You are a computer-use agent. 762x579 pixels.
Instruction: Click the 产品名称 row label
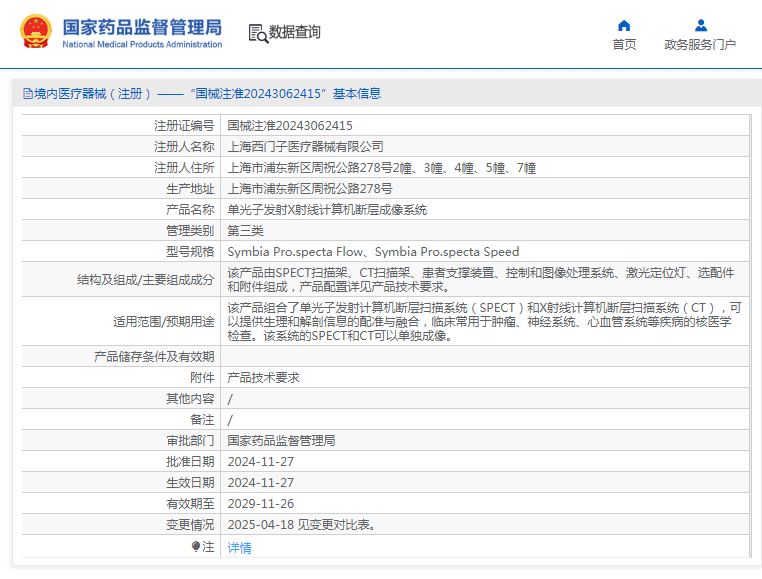[x=190, y=210]
